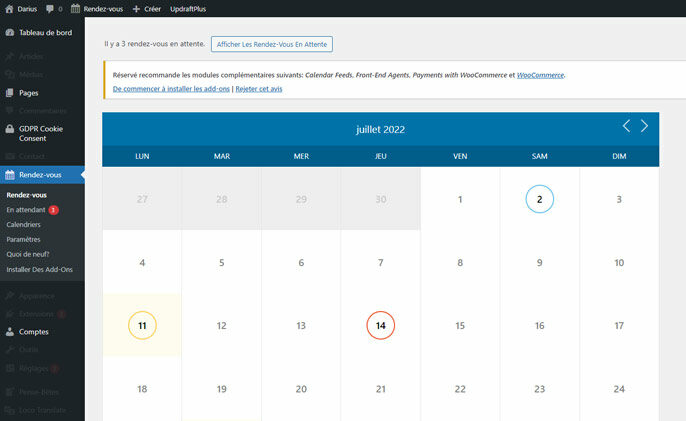Click the De commencer à installer les add-ons link
Image resolution: width=686 pixels, height=421 pixels.
click(170, 89)
